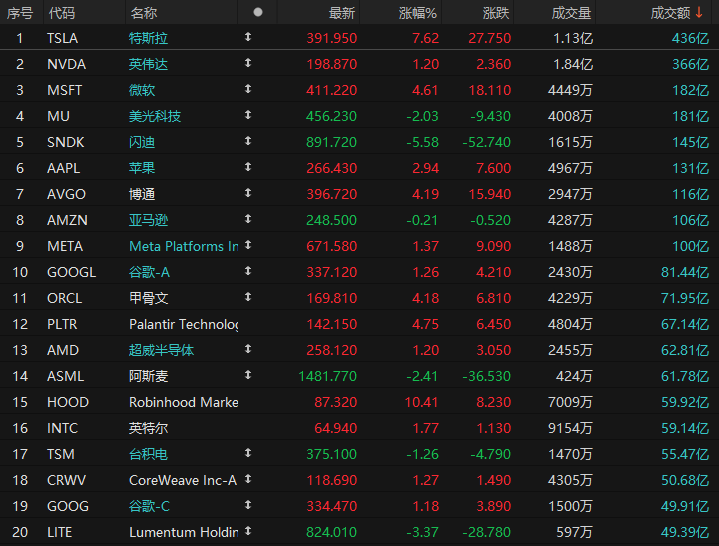Click the up-down arrow icon in NVDA row

tap(248, 63)
